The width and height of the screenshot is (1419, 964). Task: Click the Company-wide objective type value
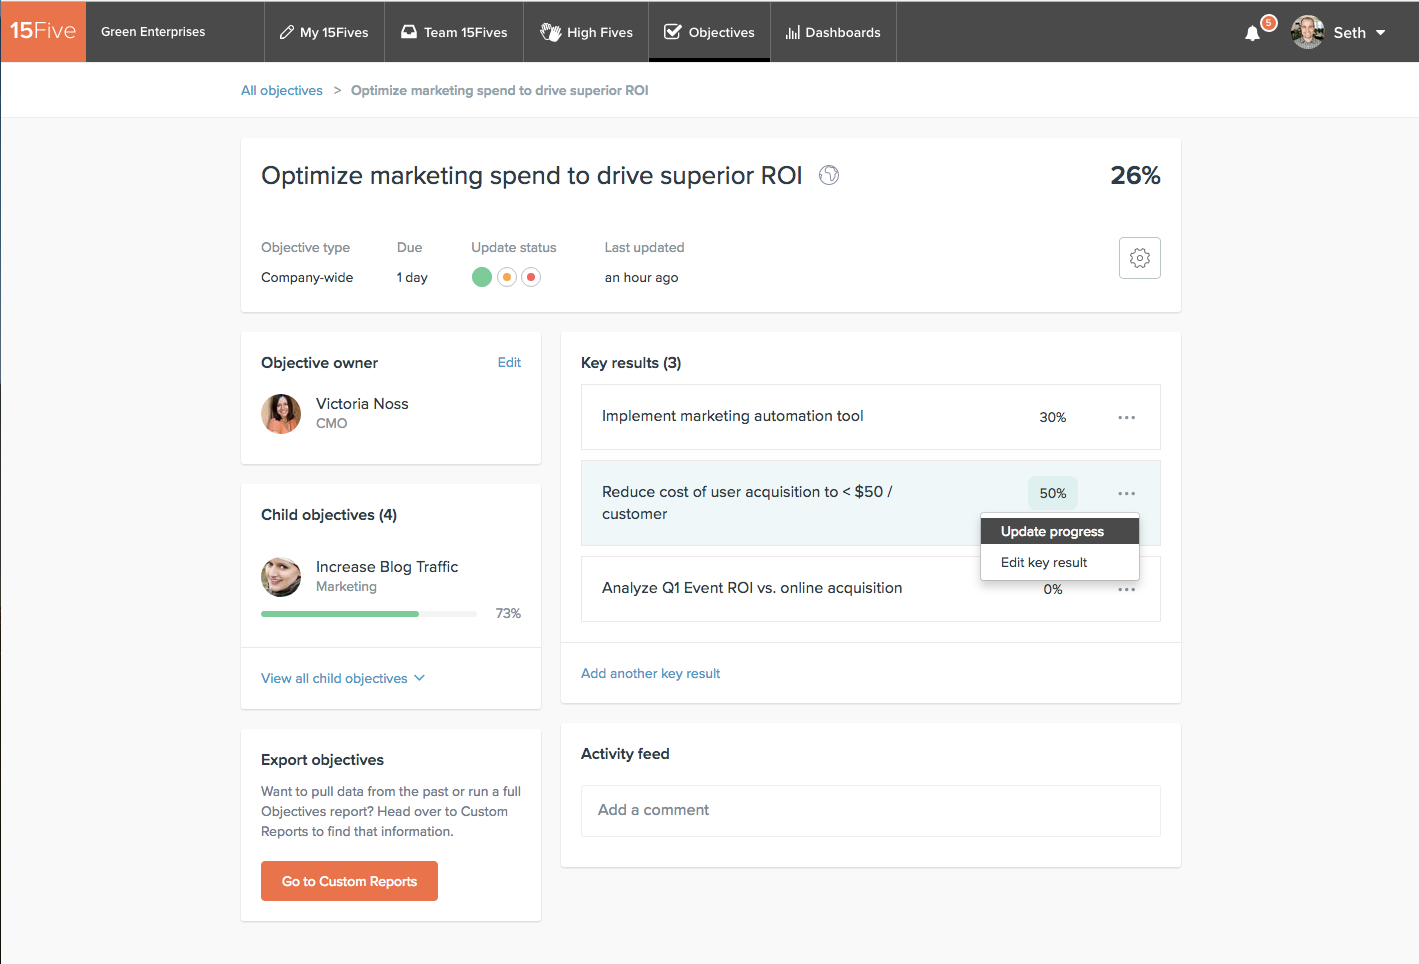(x=307, y=277)
